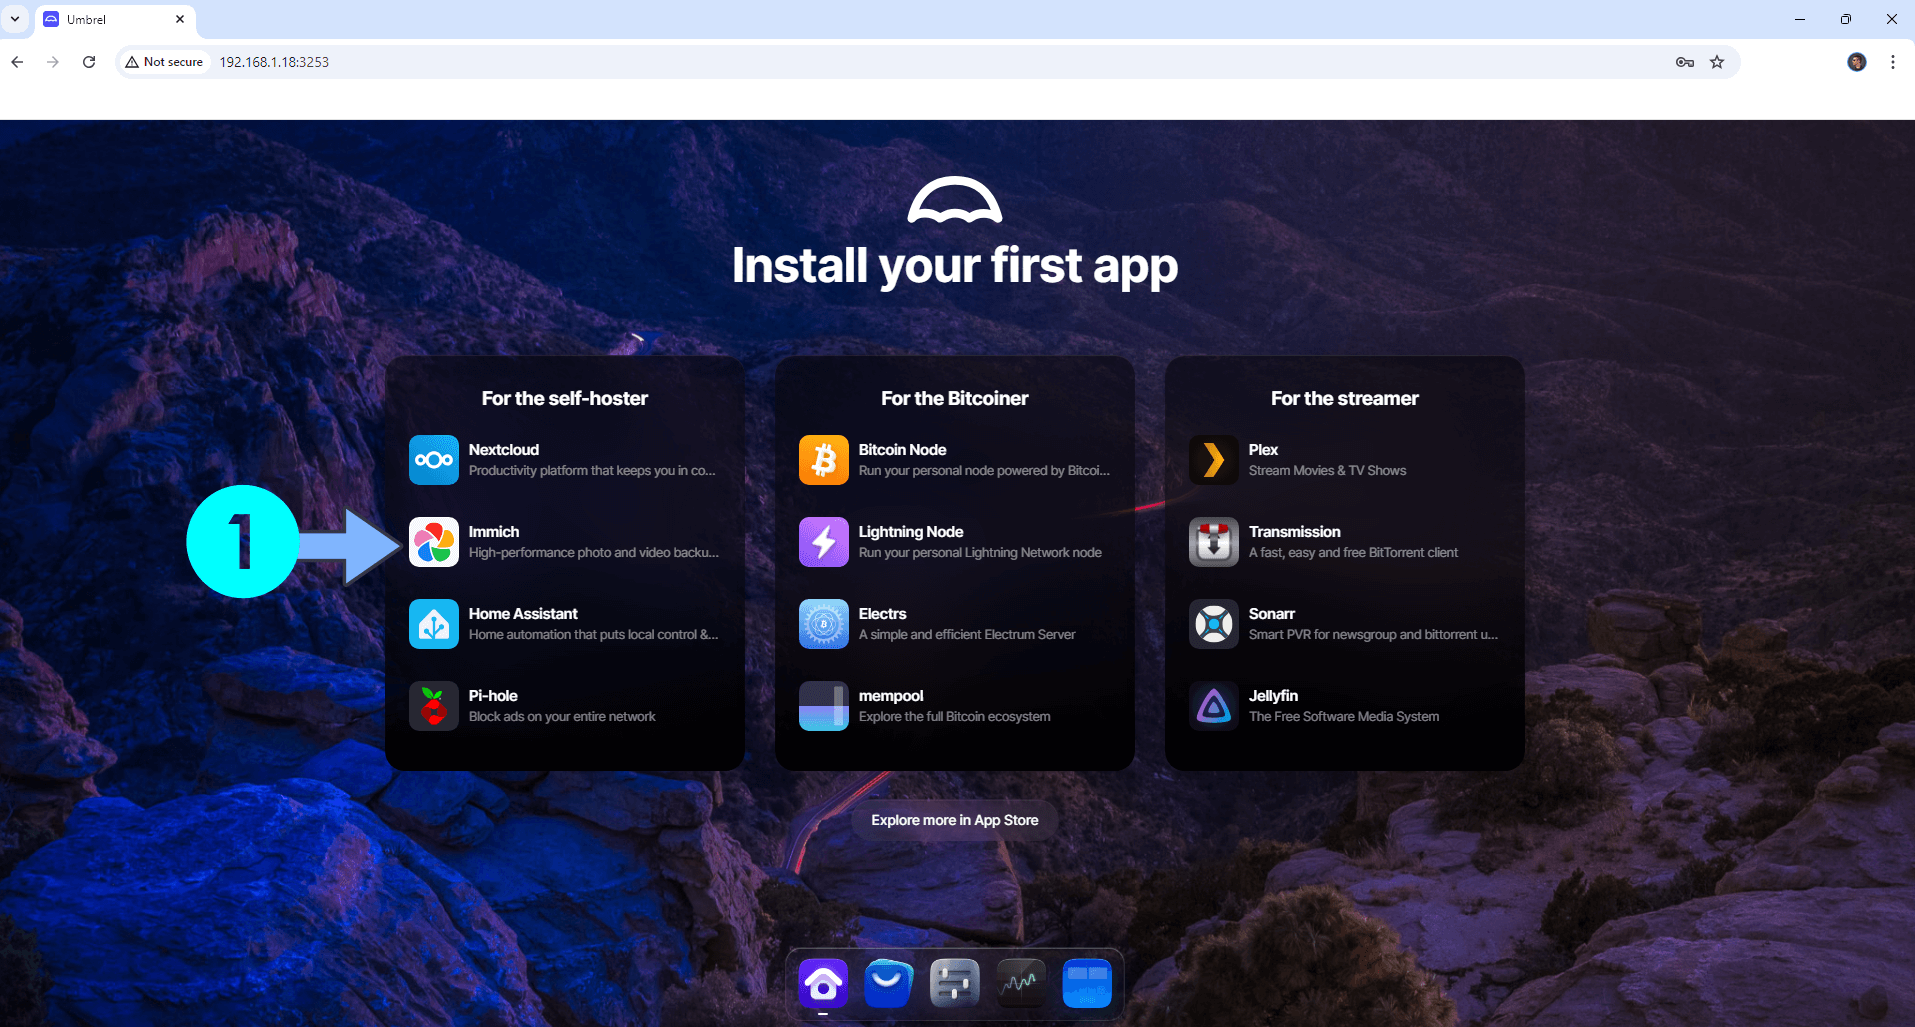Click the Not secure site info chip

[164, 62]
